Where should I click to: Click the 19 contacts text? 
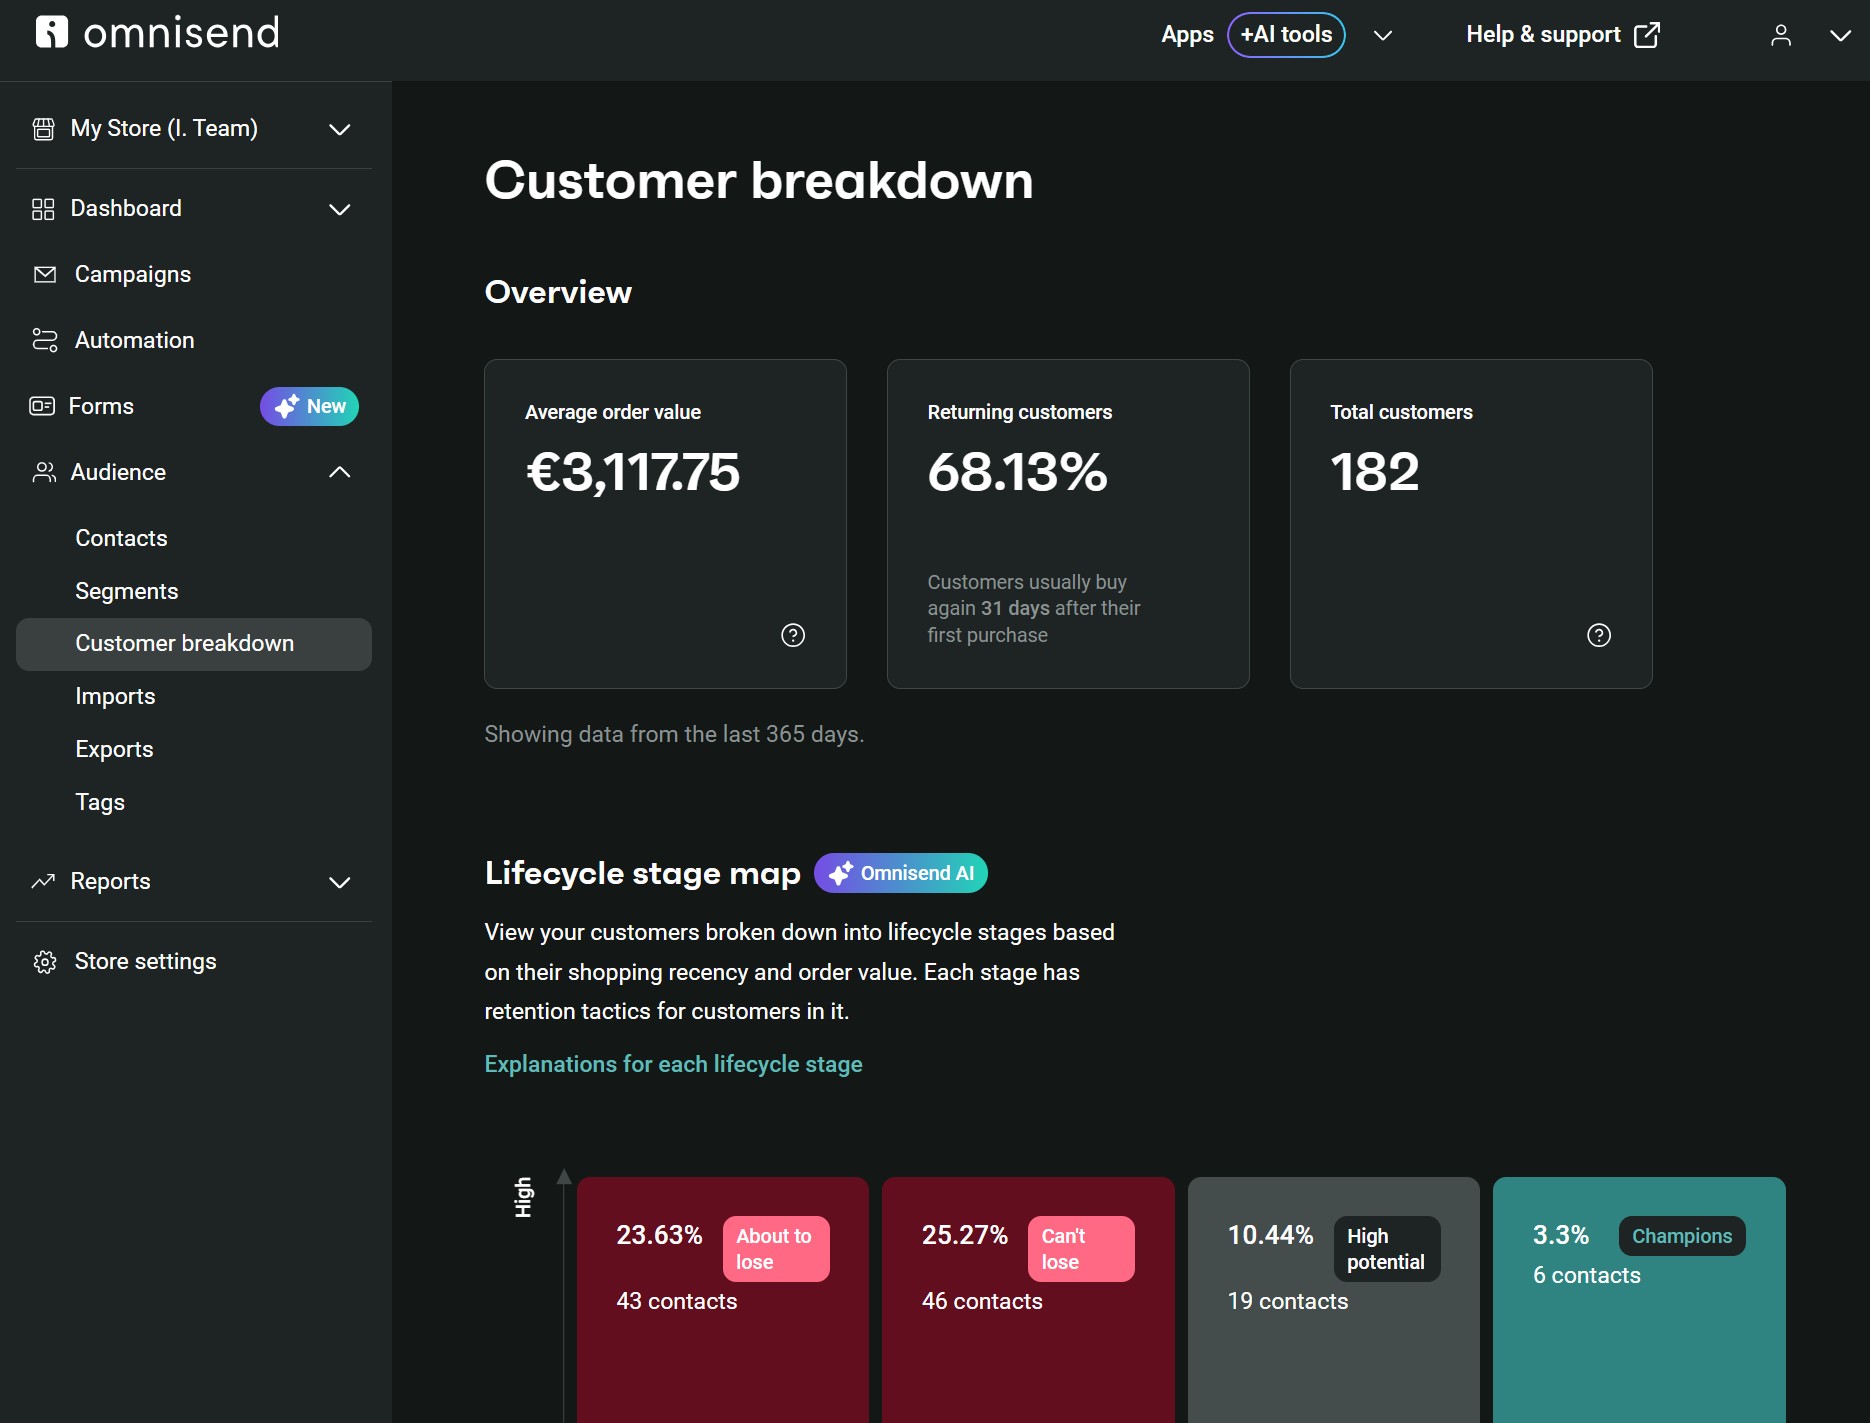click(1288, 1301)
